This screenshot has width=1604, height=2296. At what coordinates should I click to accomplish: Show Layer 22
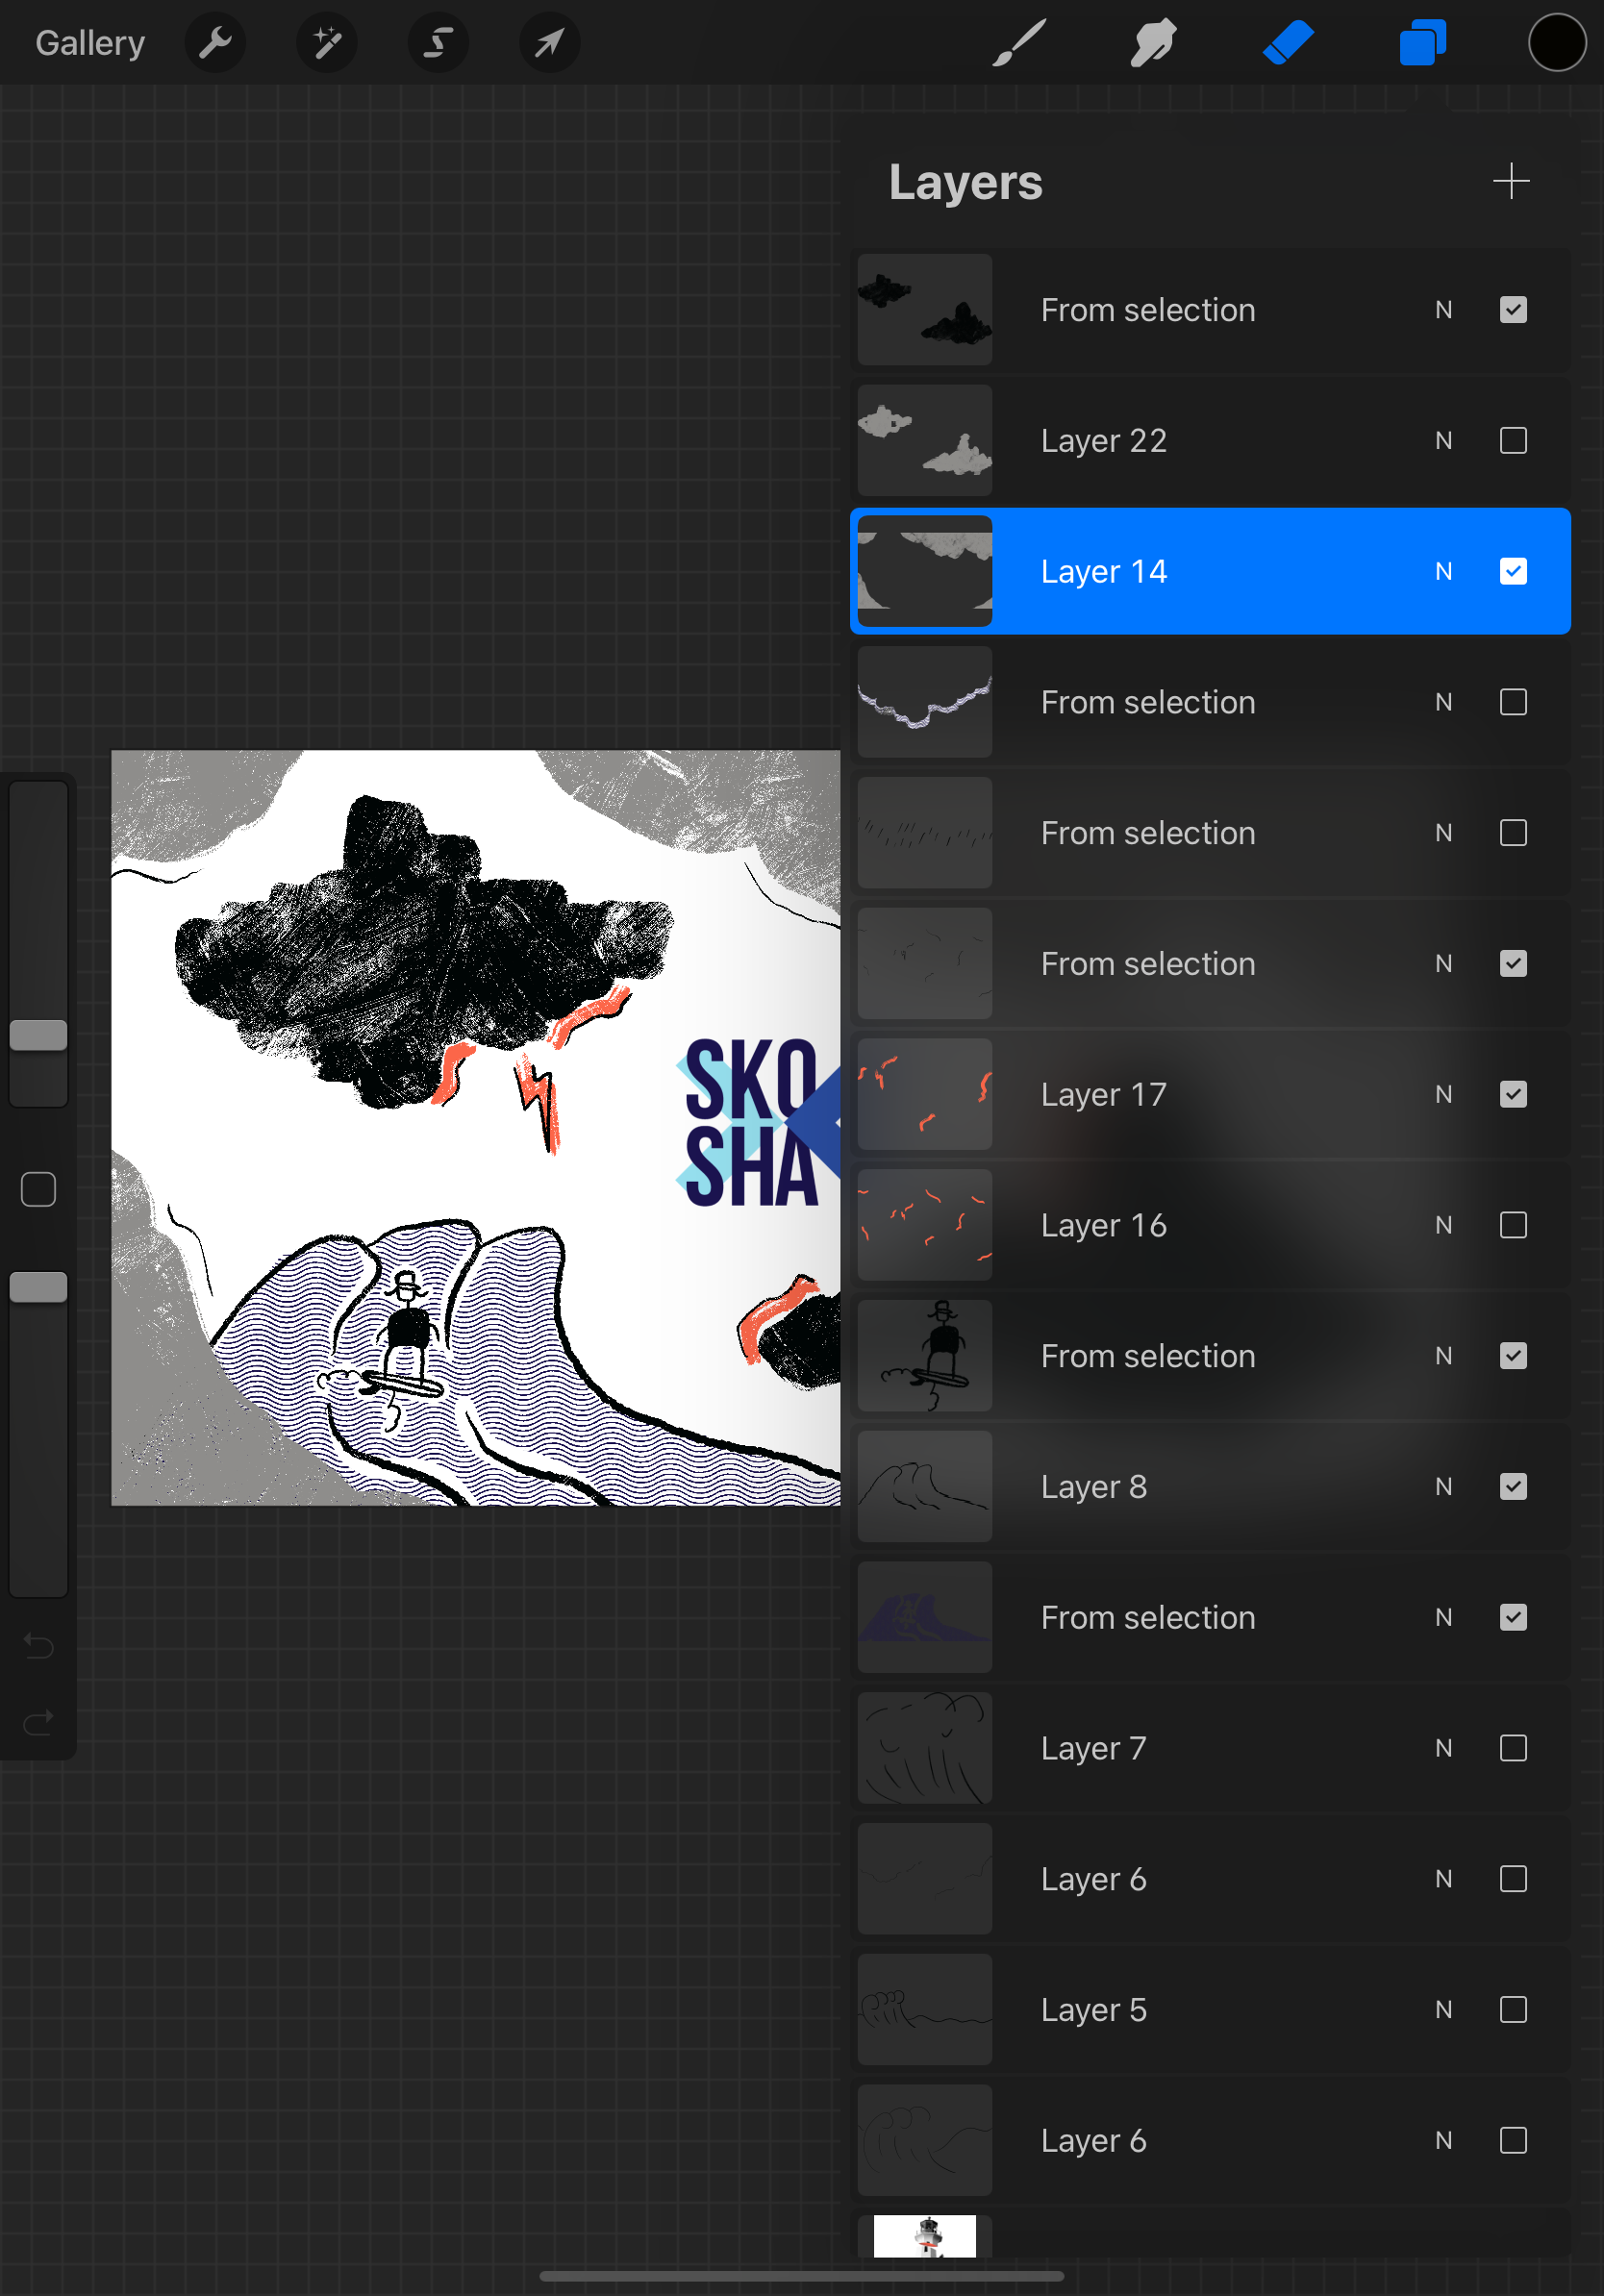(1513, 441)
